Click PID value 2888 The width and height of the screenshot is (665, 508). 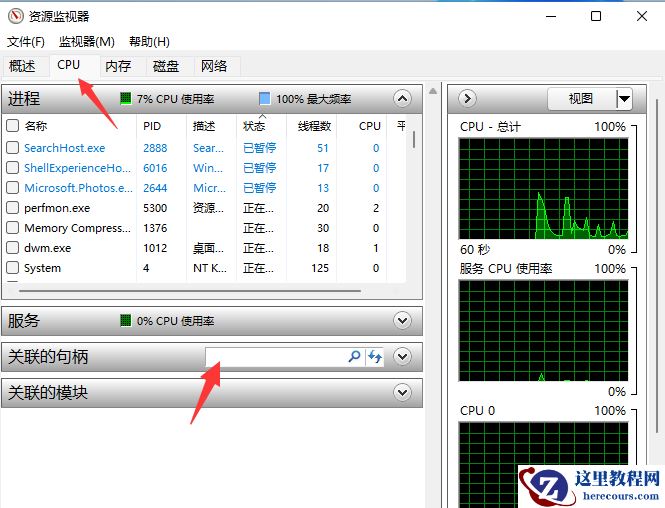click(x=155, y=148)
